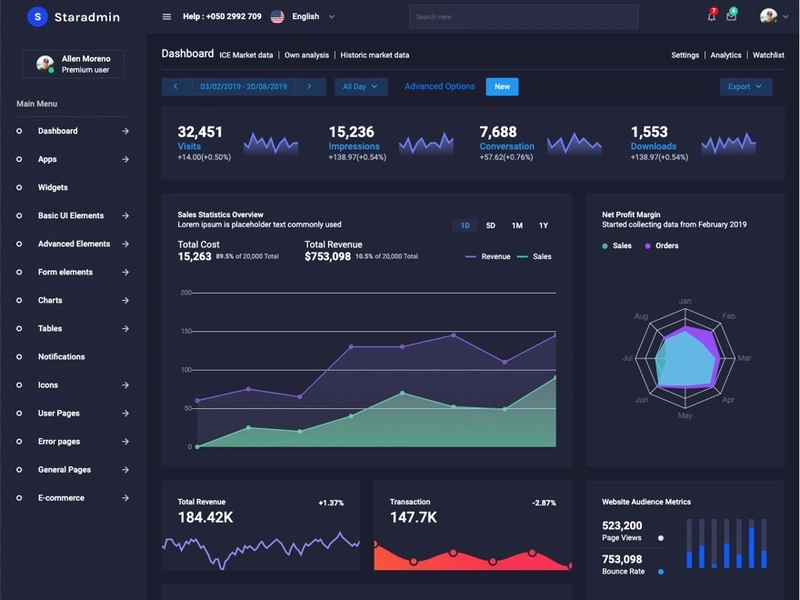Click the Staradmin logo icon
Viewport: 800px width, 600px height.
pyautogui.click(x=37, y=17)
